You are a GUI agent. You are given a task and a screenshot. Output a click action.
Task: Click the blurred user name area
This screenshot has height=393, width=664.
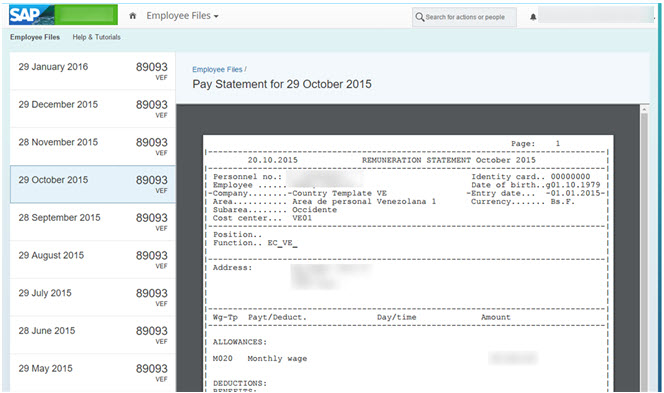pyautogui.click(x=595, y=15)
